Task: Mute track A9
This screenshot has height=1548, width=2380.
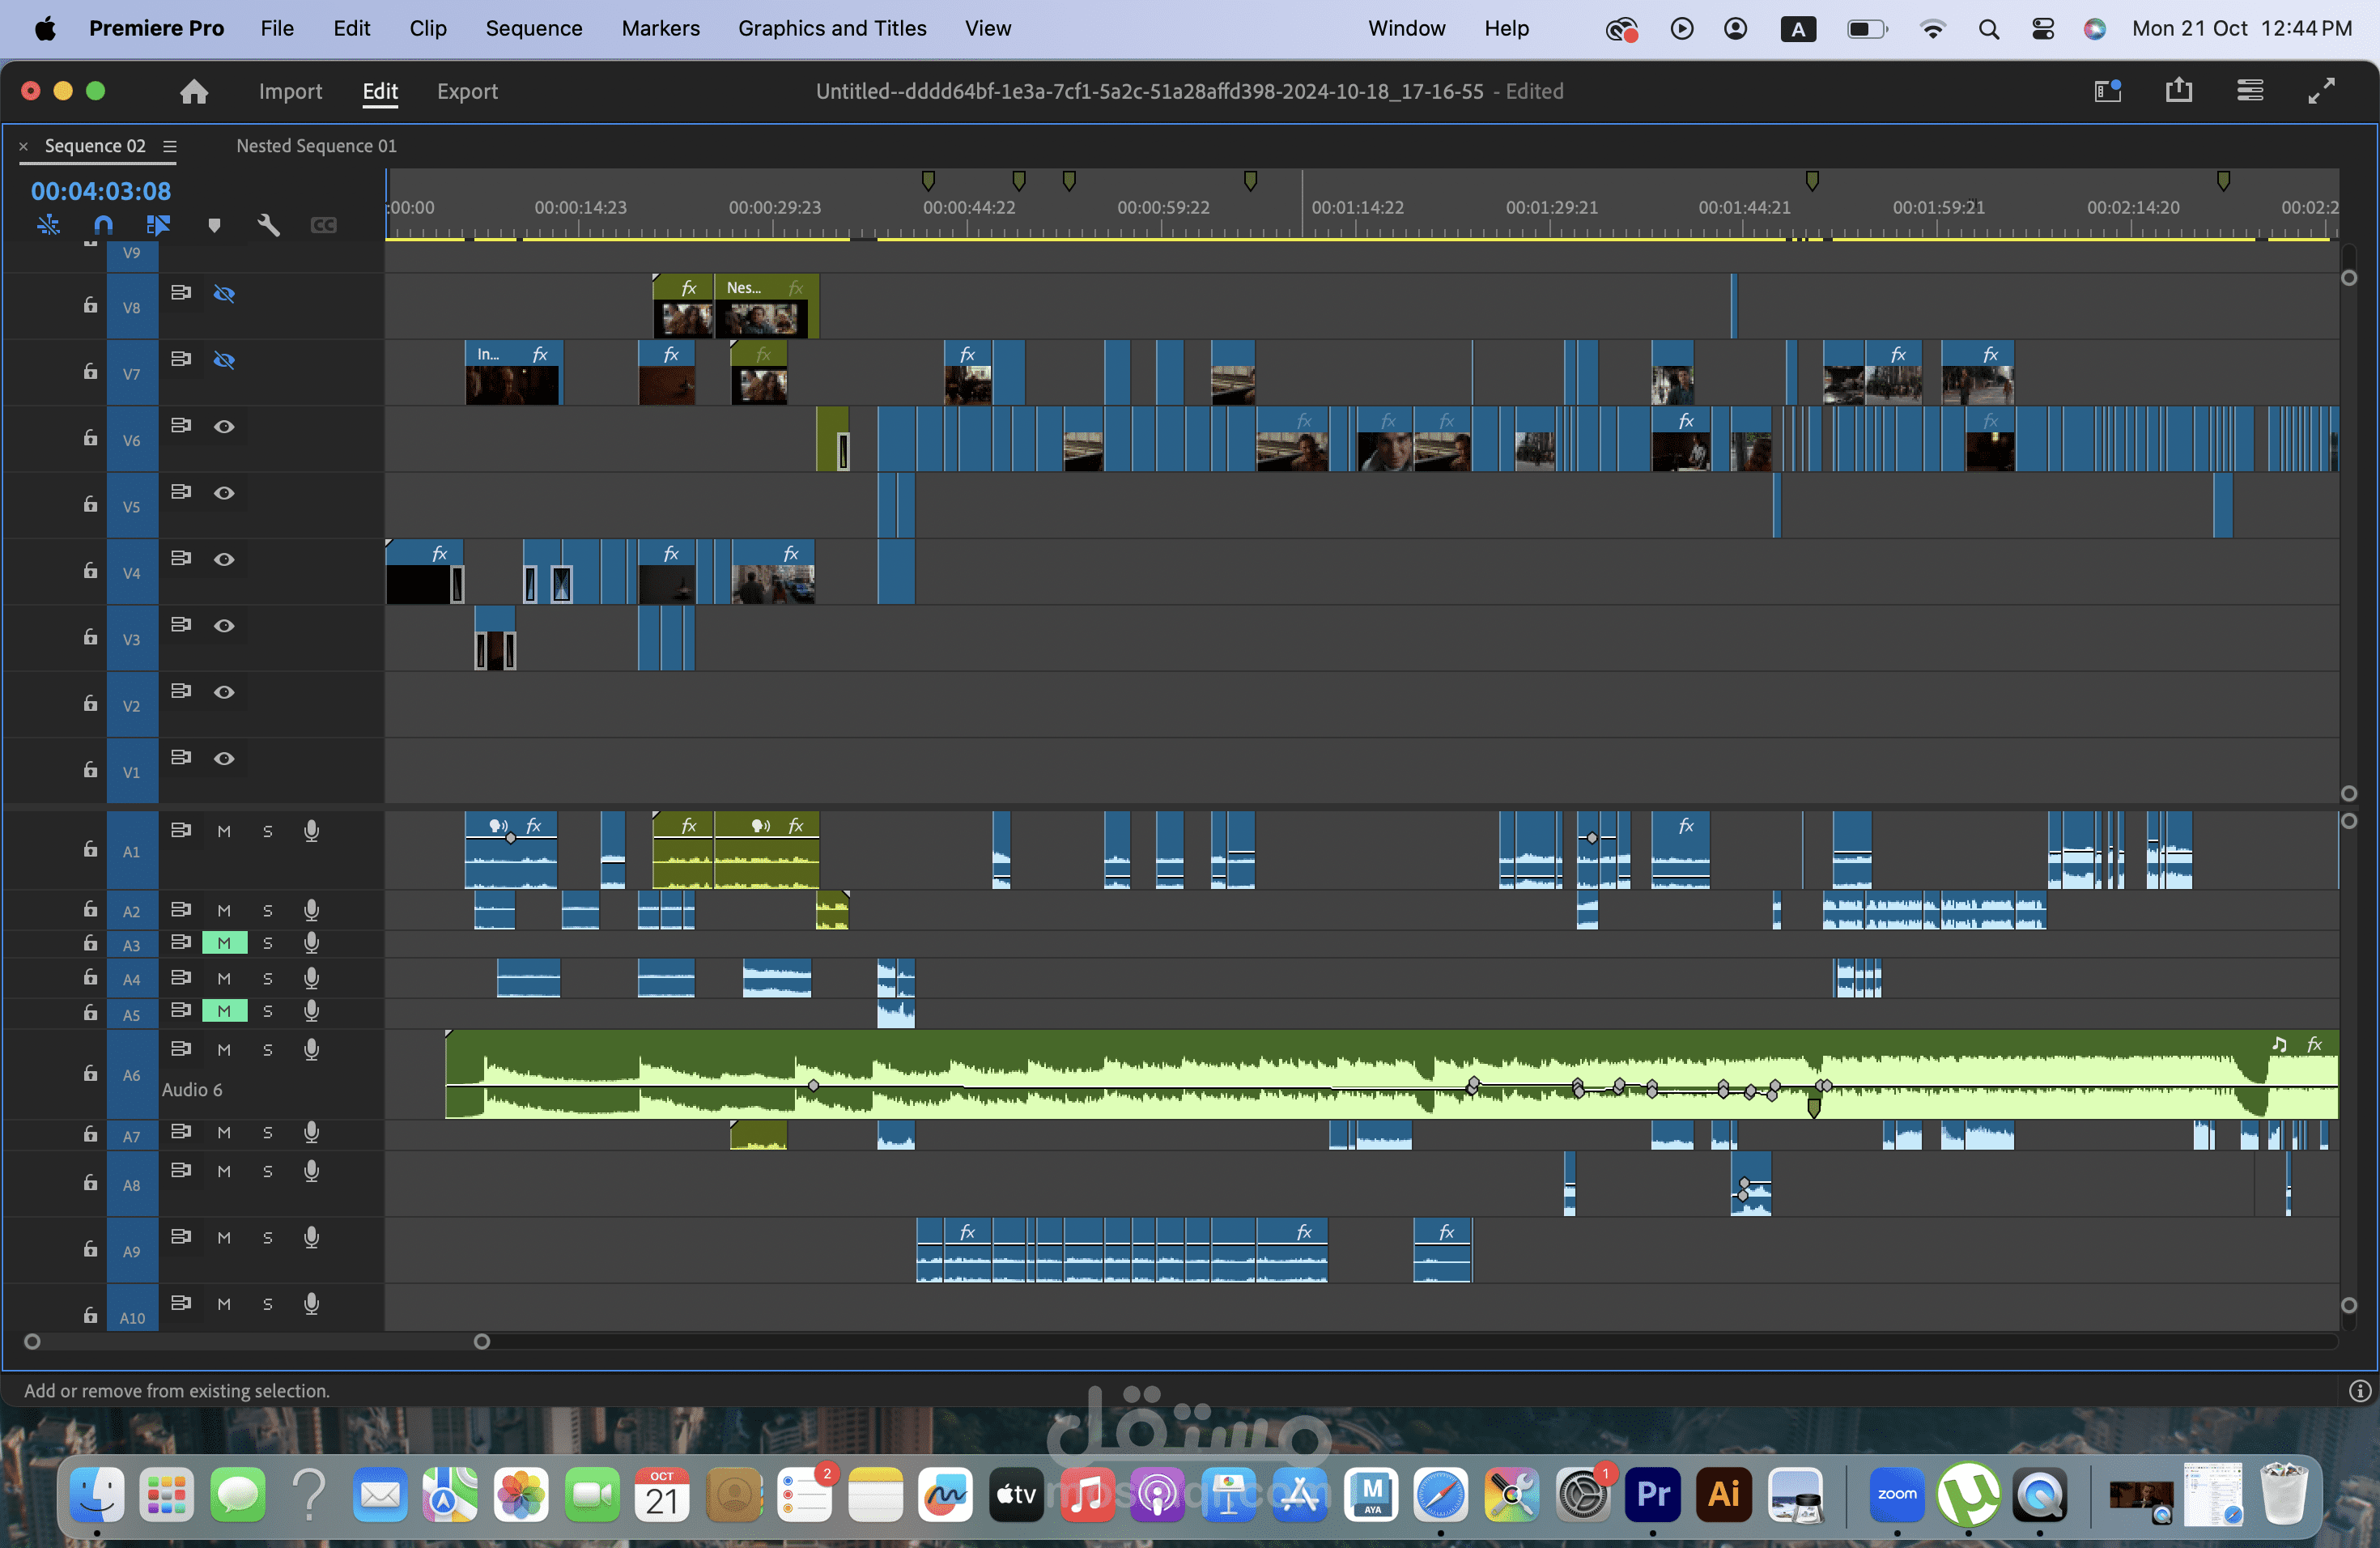Action: [224, 1237]
